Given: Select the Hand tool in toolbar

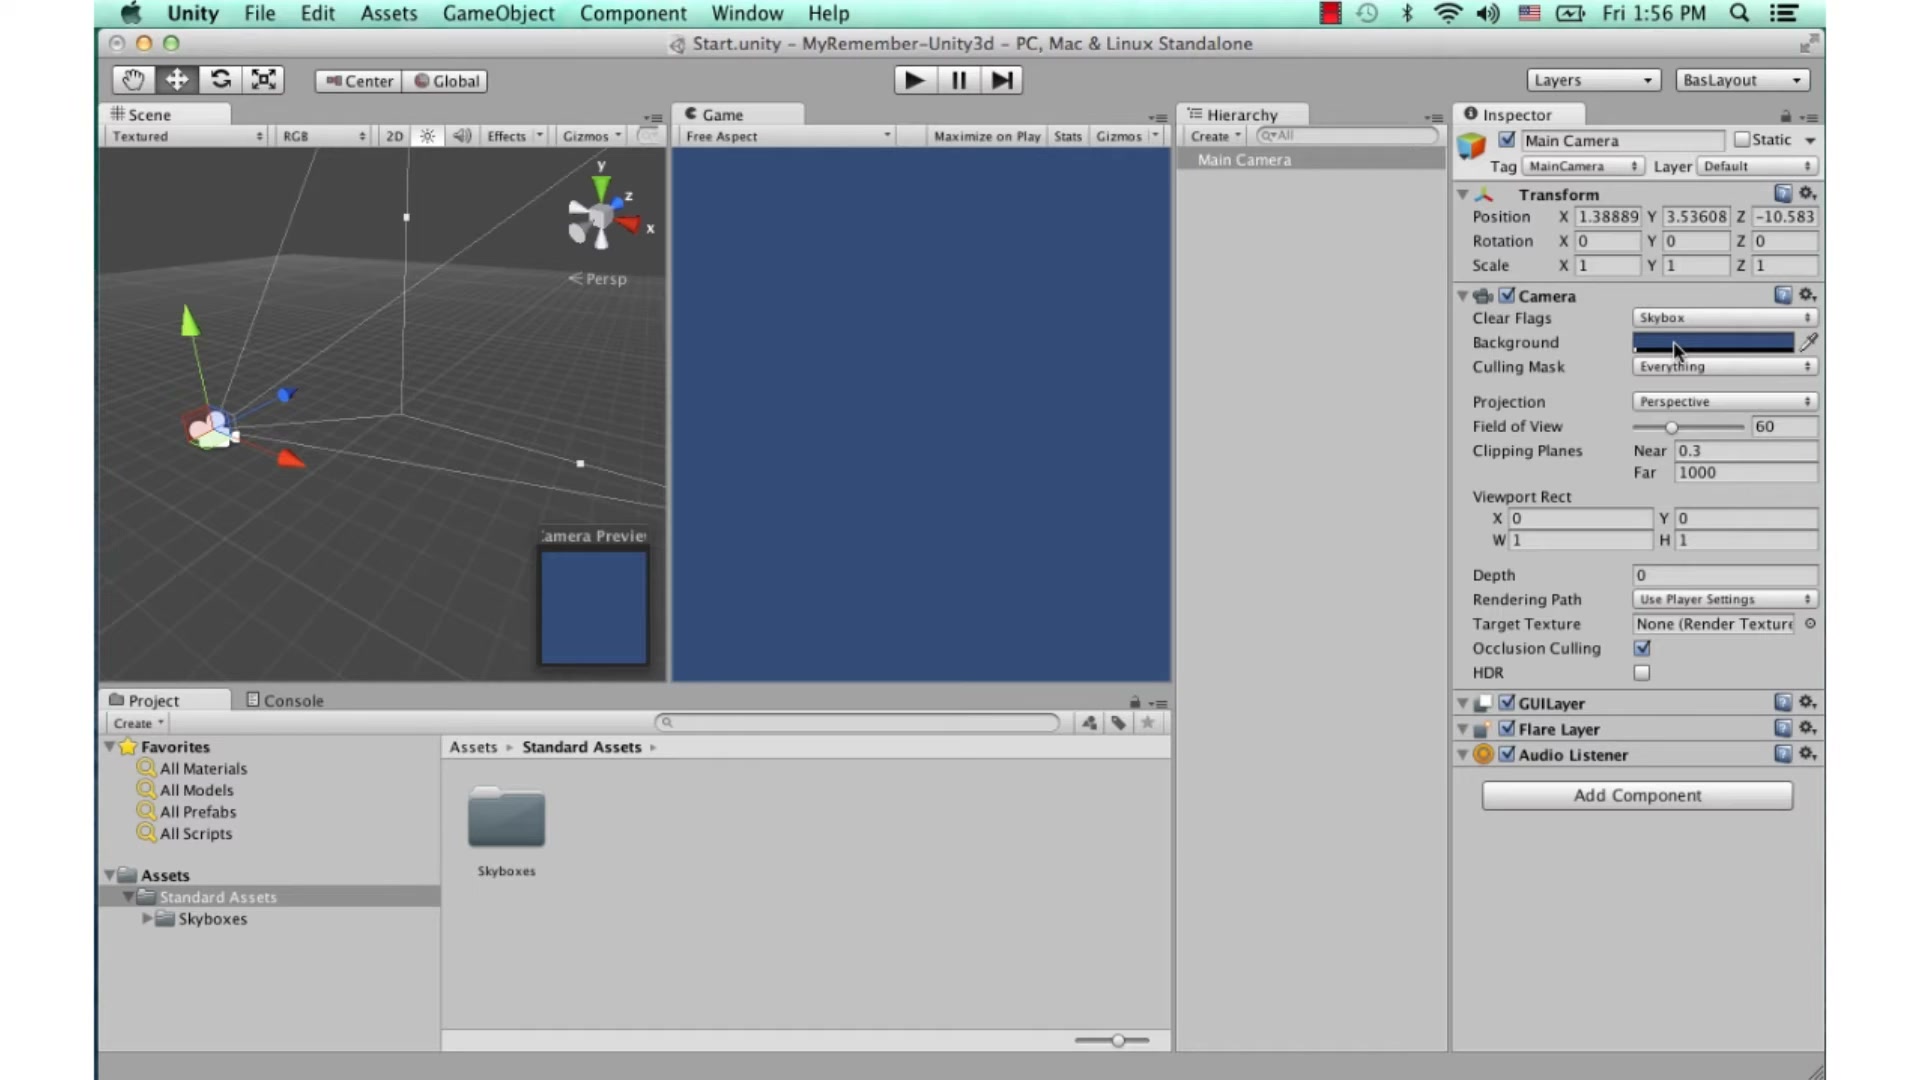Looking at the screenshot, I should click(133, 80).
